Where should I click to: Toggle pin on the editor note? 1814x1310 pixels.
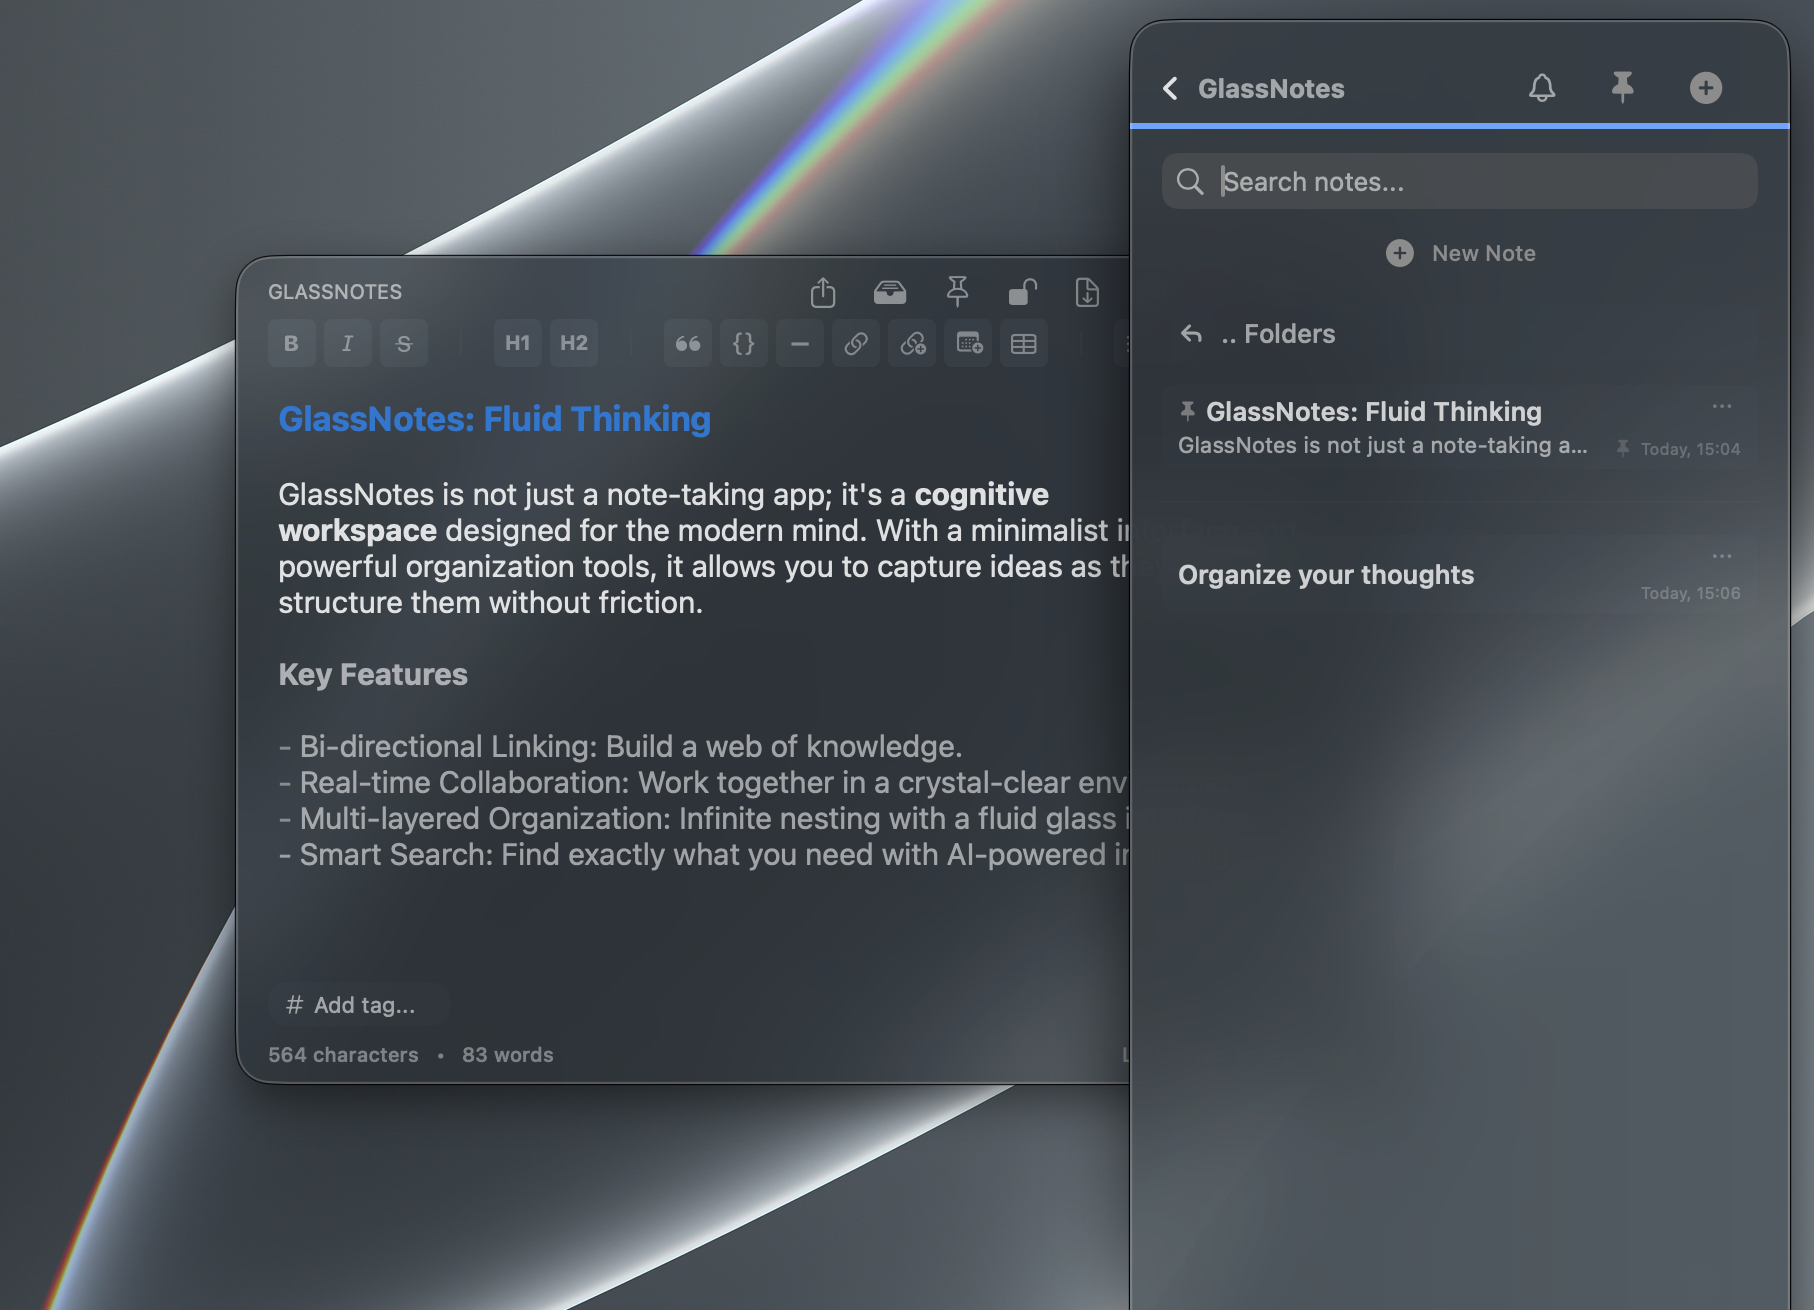click(957, 292)
